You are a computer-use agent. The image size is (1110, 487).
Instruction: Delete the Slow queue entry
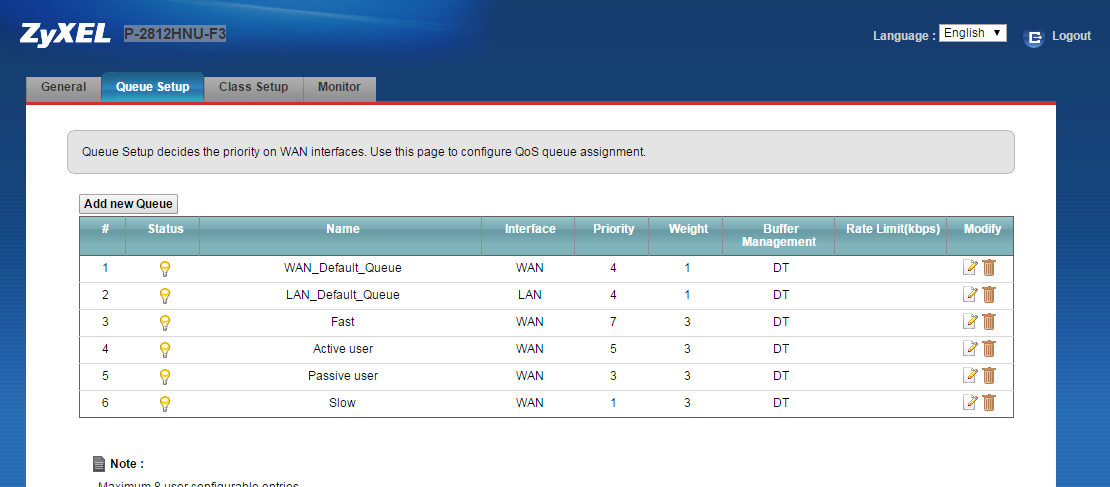[x=989, y=402]
